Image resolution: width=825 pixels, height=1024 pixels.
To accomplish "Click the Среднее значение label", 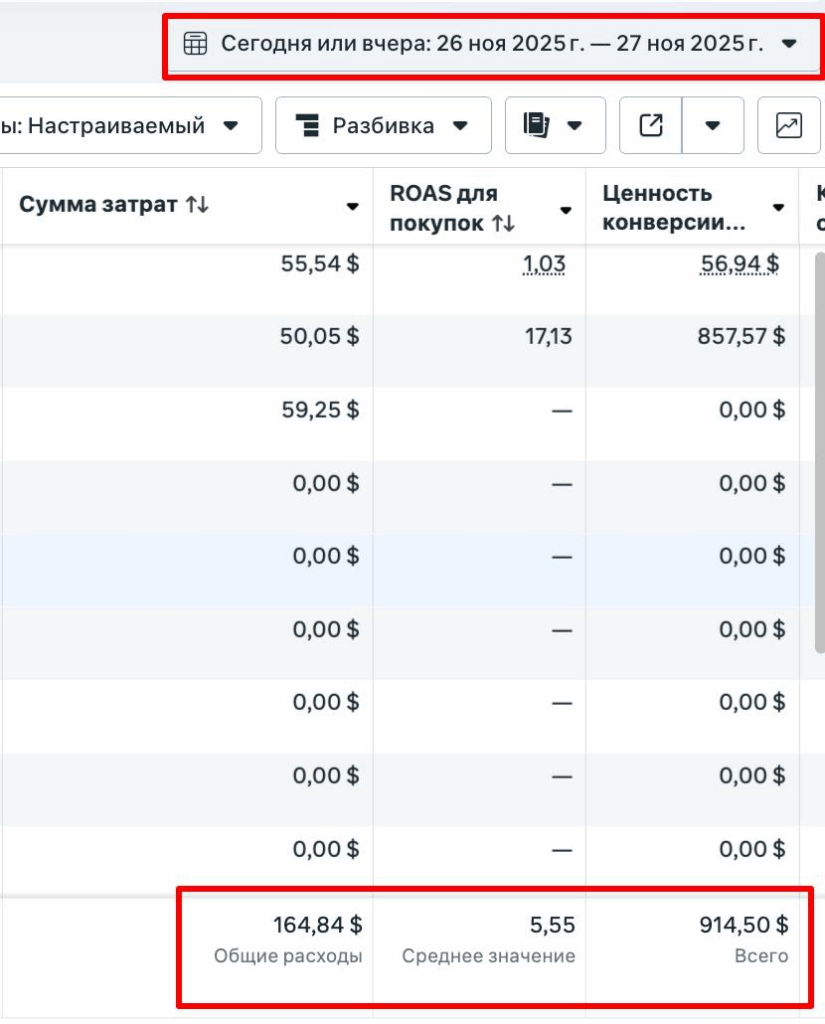I will click(489, 956).
